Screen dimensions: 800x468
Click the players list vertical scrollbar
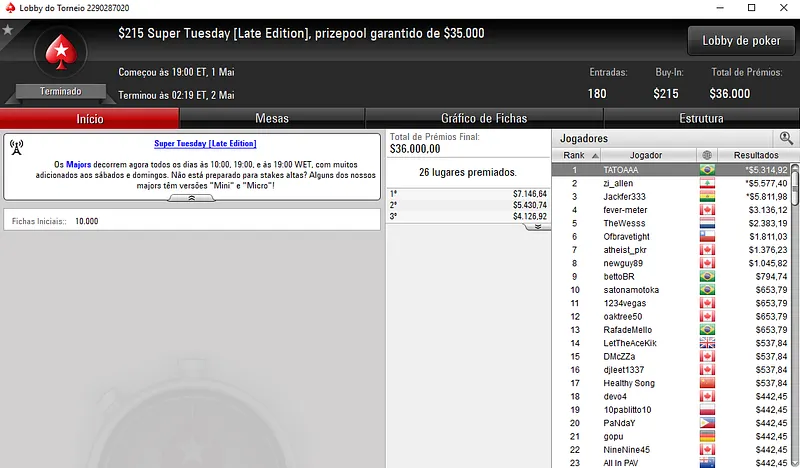point(794,315)
